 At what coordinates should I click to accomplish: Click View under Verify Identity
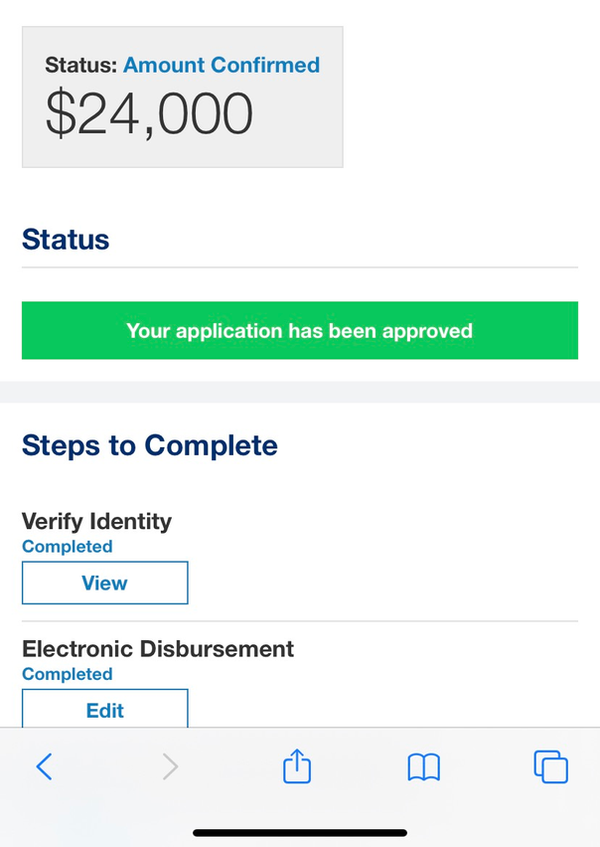point(105,583)
